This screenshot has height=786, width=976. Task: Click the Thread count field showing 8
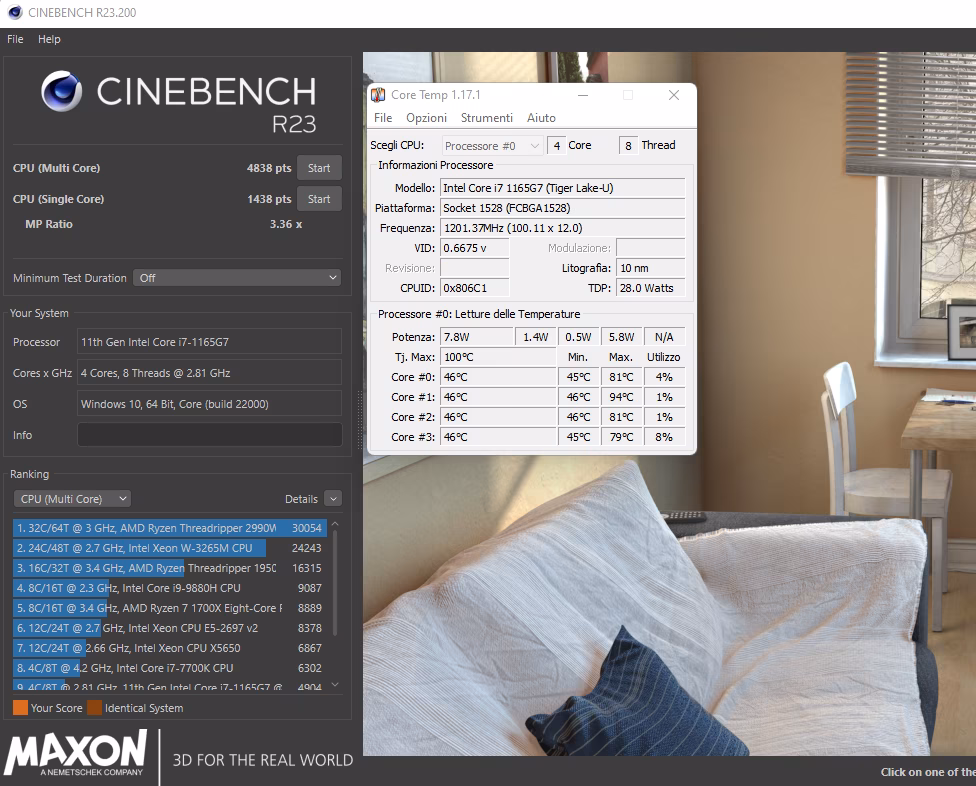coord(628,146)
